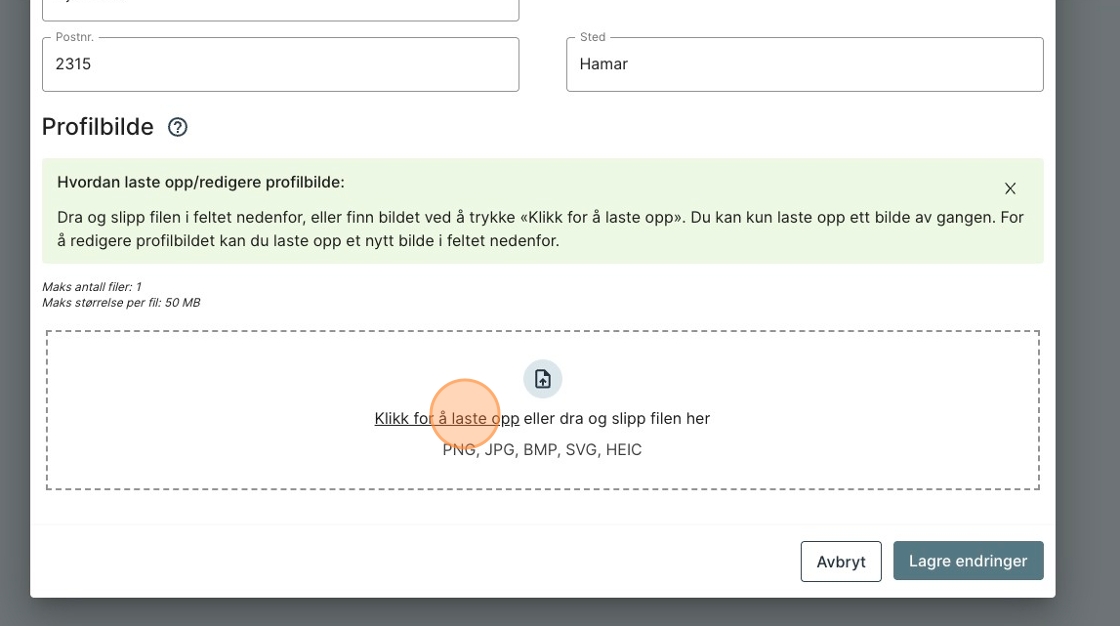The image size is (1120, 626).
Task: Click the "Hvordan laste opp/redigere profilbilde" banner title
Action: click(x=200, y=182)
